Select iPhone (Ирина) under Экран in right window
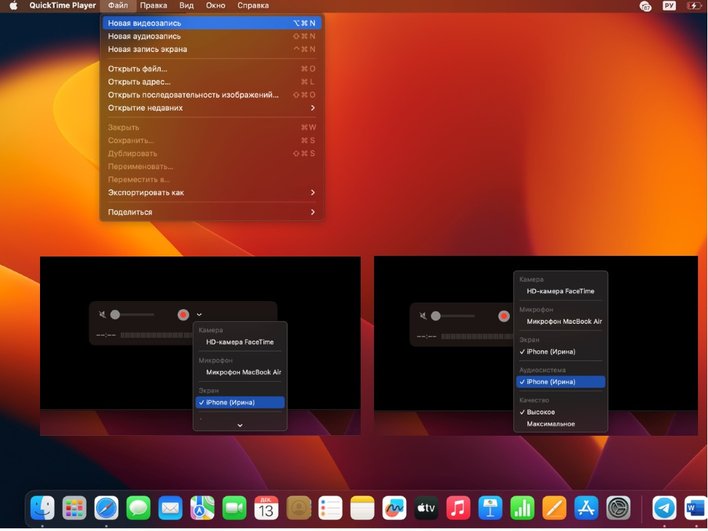Viewport: 708px width, 531px height. point(560,351)
